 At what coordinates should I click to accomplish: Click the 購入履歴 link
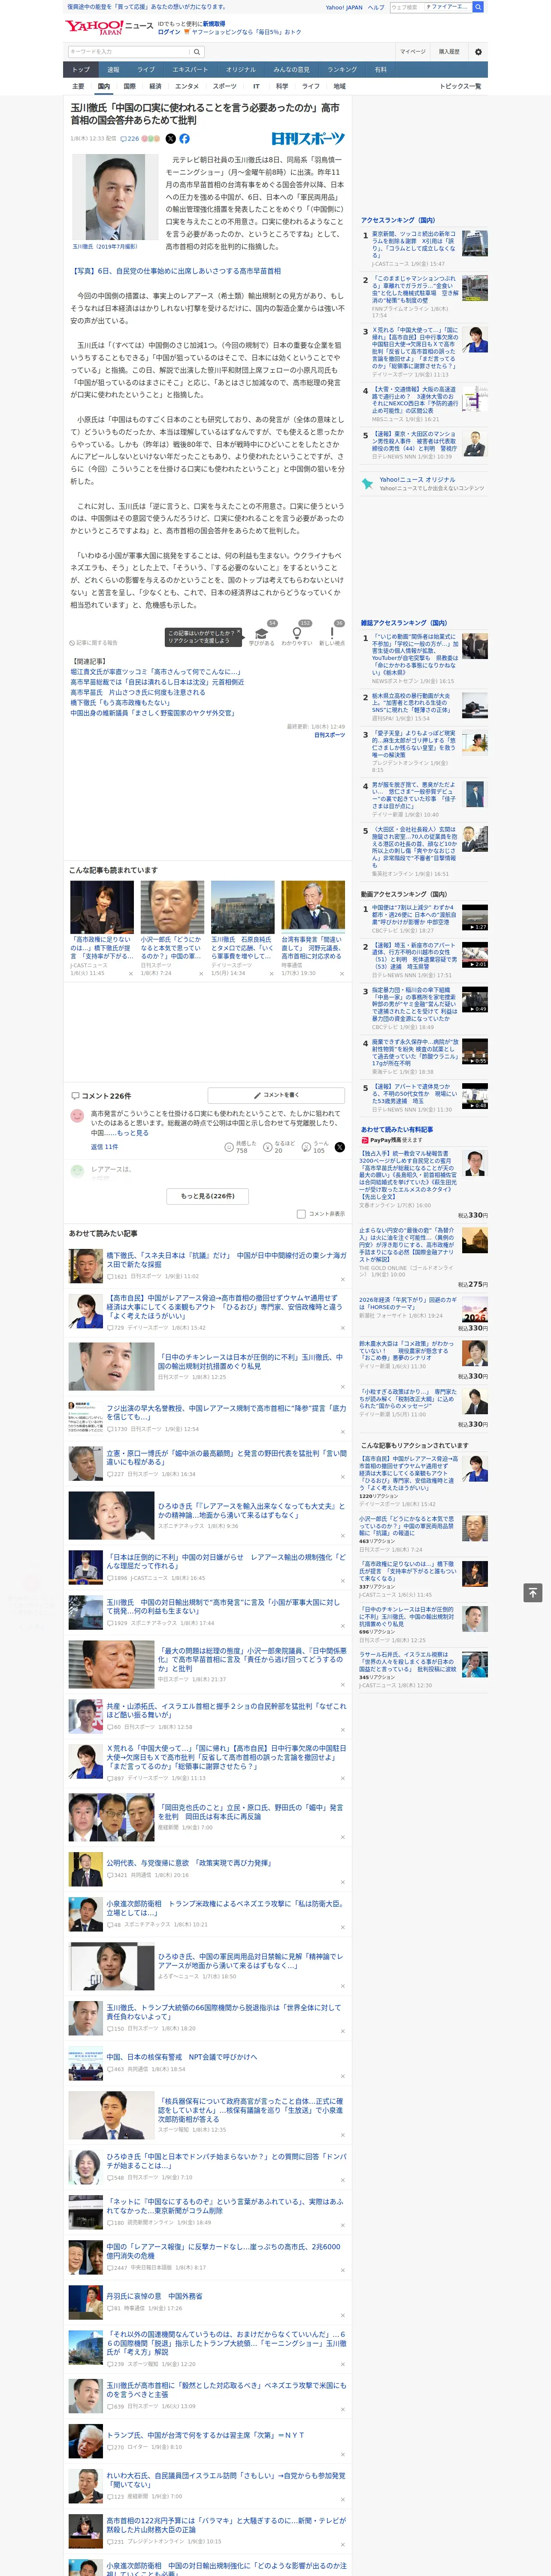point(449,52)
